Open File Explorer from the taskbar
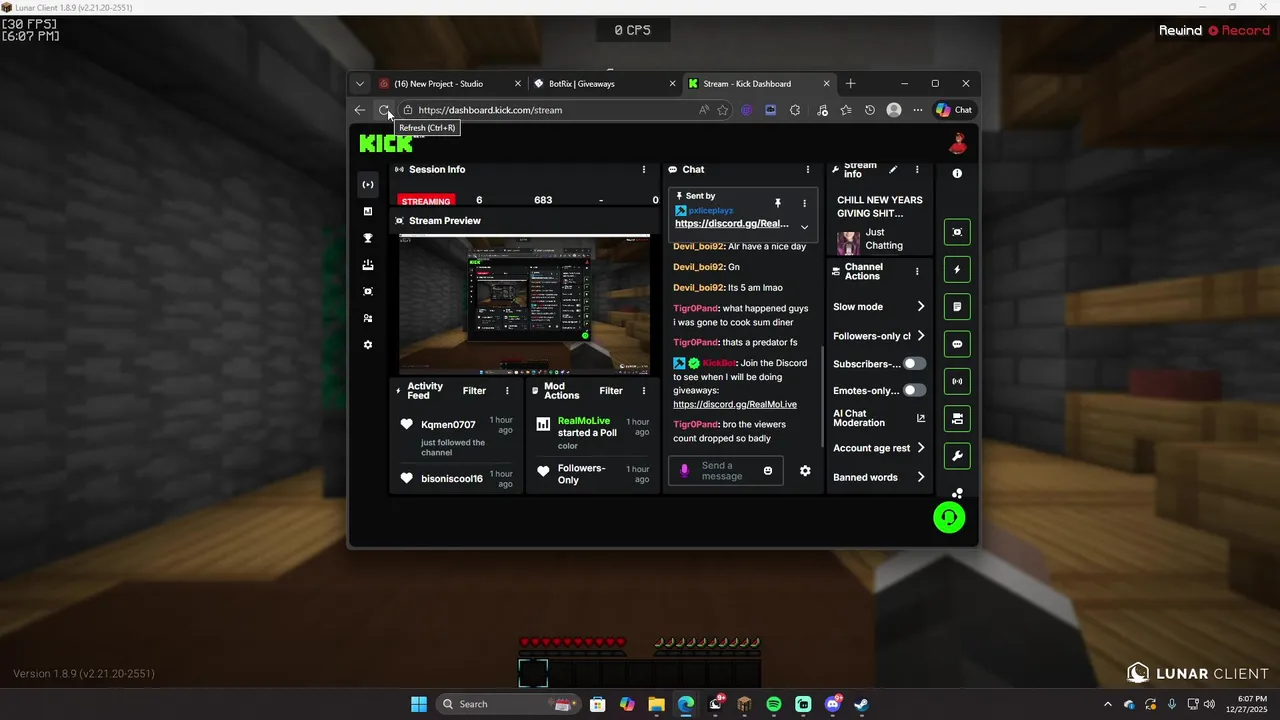The height and width of the screenshot is (720, 1280). coord(656,704)
